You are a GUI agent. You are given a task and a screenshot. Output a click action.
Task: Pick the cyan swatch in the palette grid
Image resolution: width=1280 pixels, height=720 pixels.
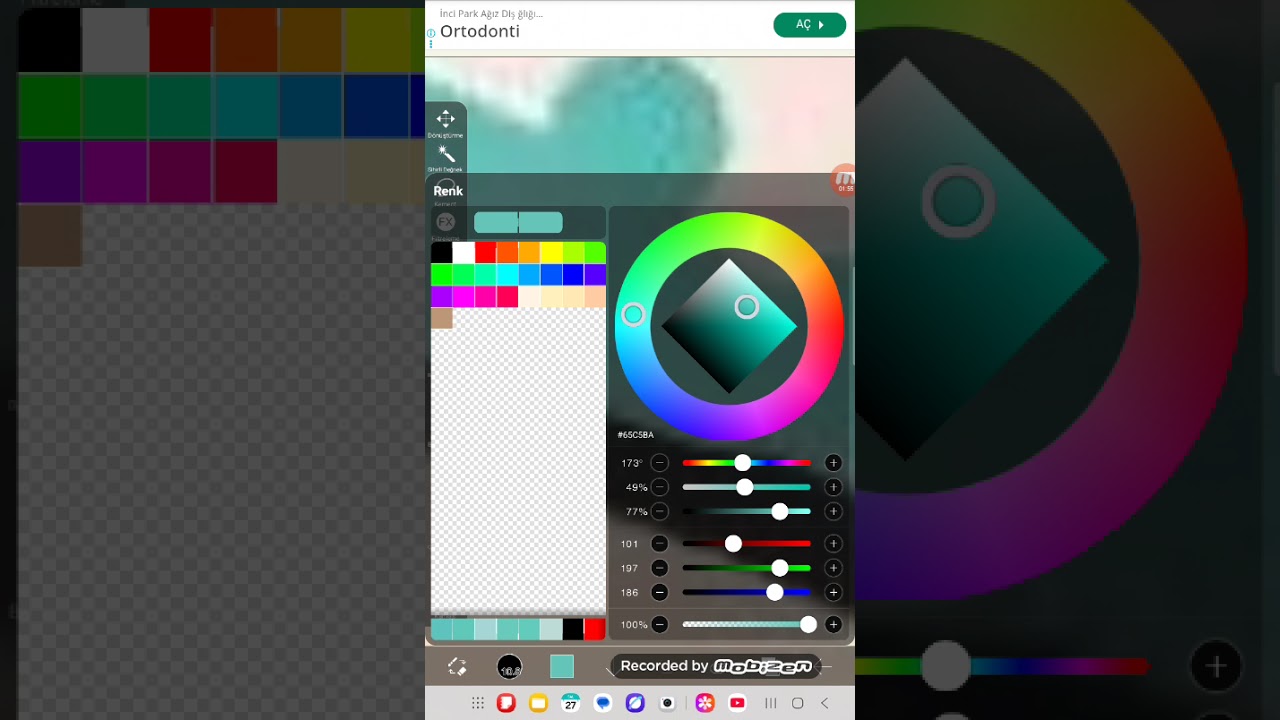508,274
